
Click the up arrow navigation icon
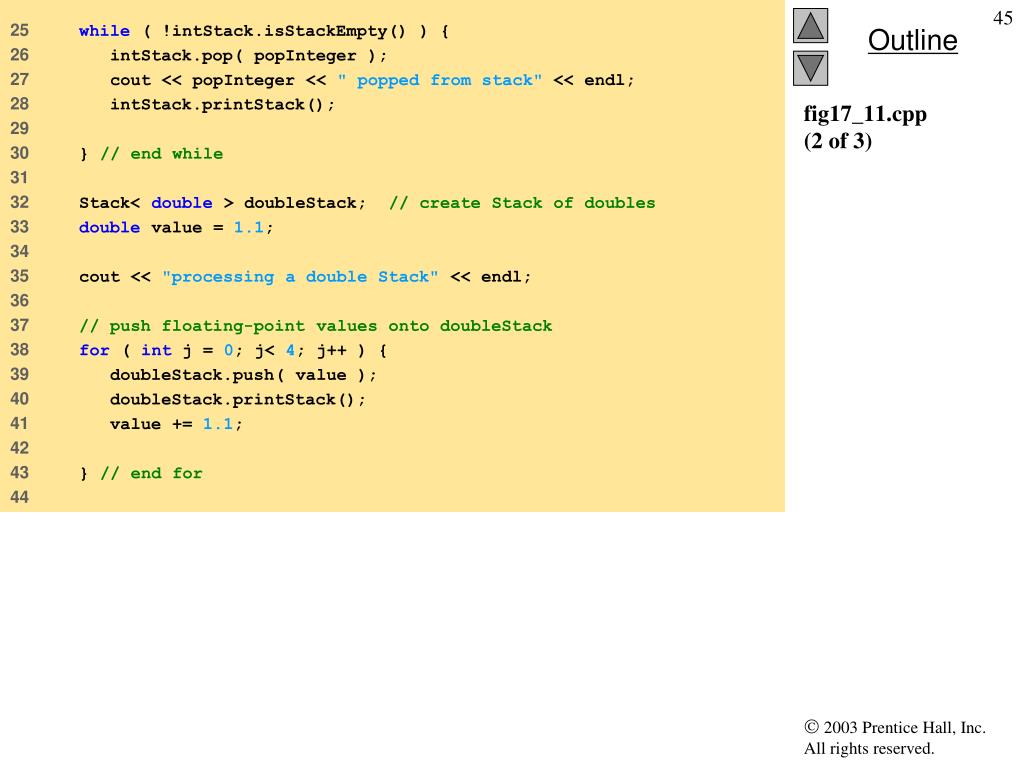coord(810,25)
